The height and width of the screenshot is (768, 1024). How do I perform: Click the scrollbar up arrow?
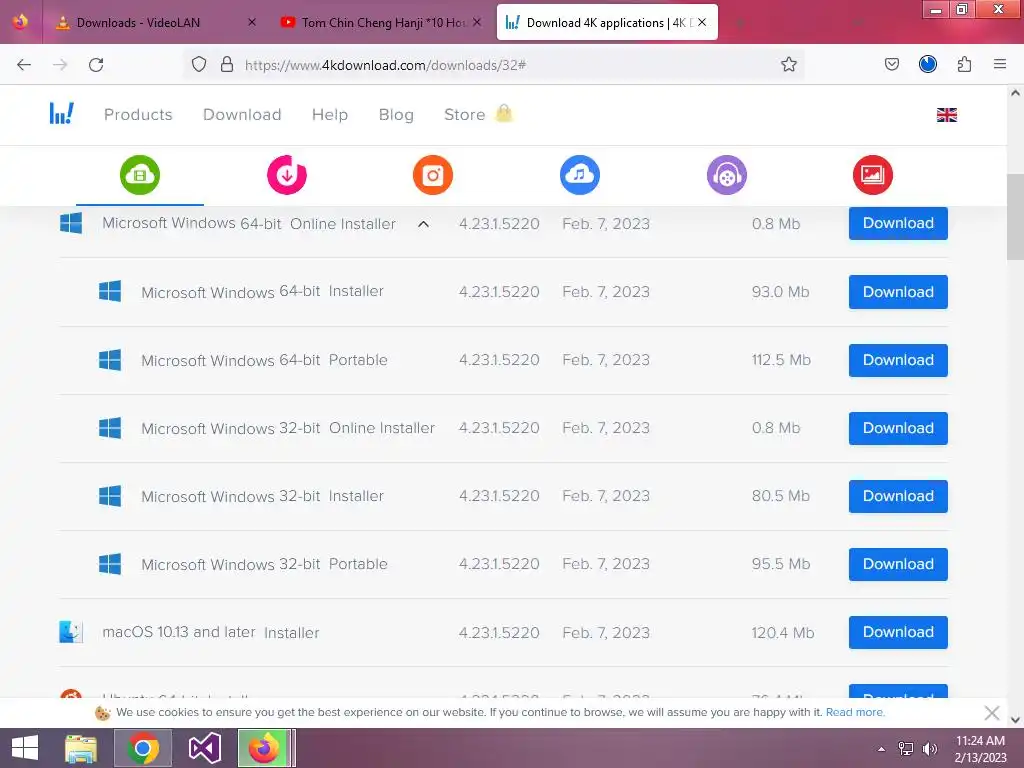[1015, 93]
